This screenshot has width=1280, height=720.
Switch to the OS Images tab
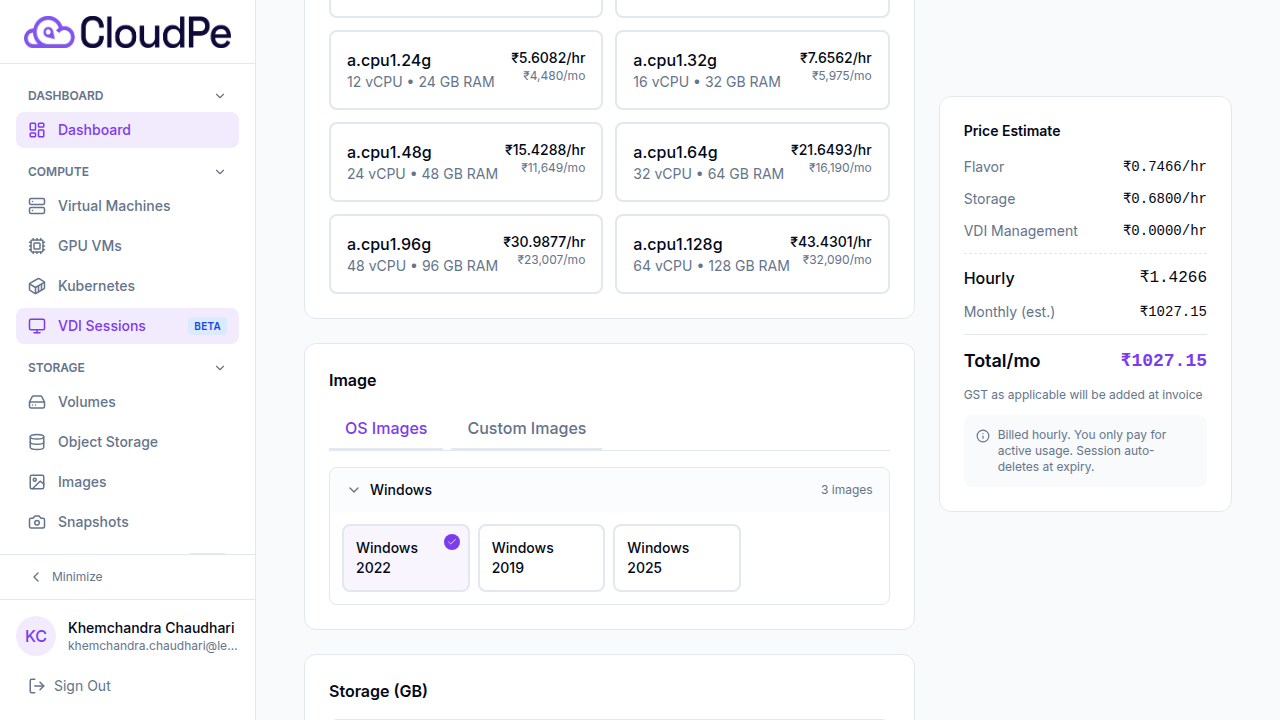[386, 429]
